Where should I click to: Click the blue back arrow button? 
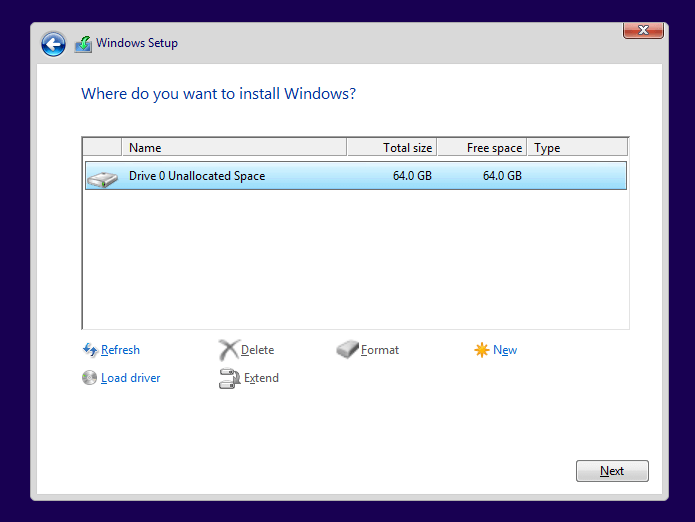53,44
